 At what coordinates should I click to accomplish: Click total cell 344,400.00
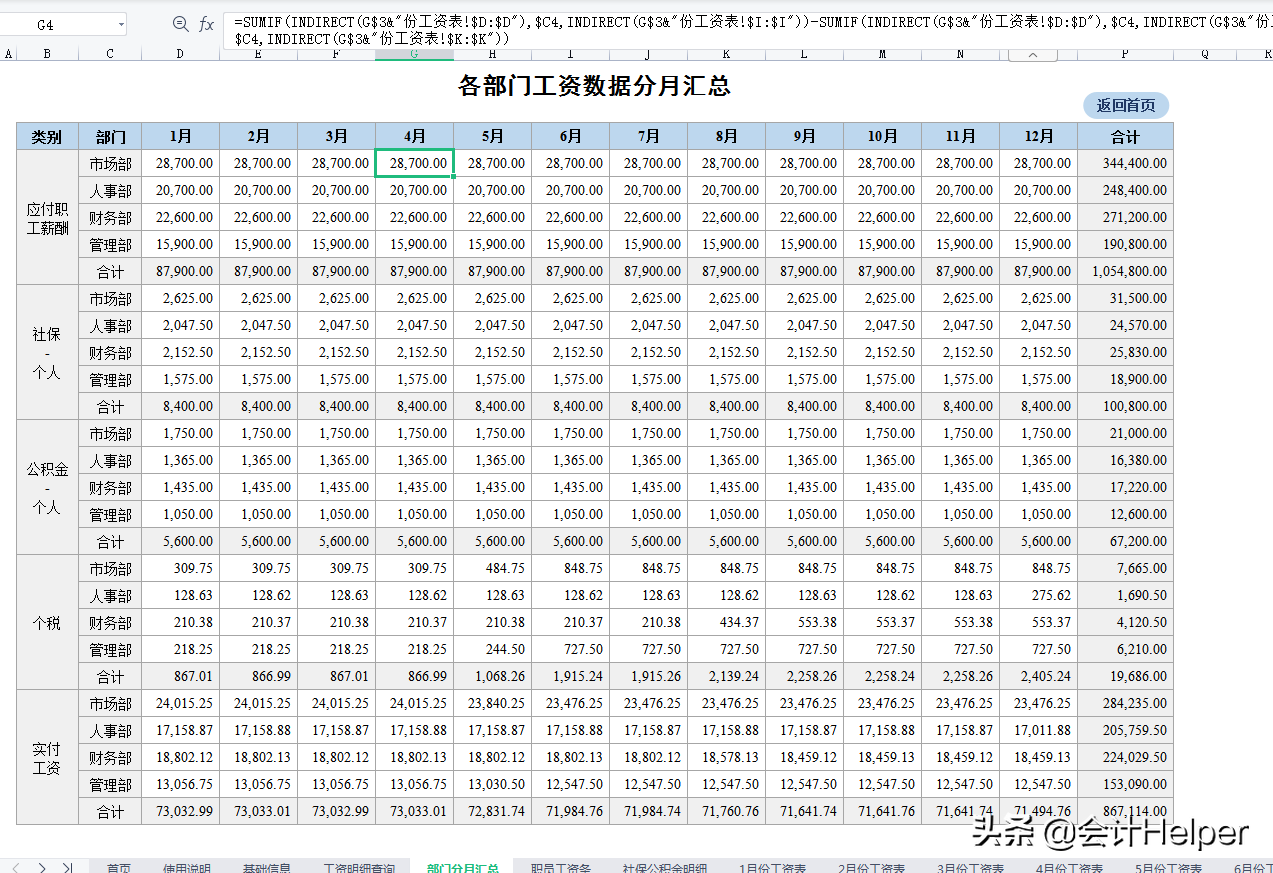pyautogui.click(x=1125, y=163)
